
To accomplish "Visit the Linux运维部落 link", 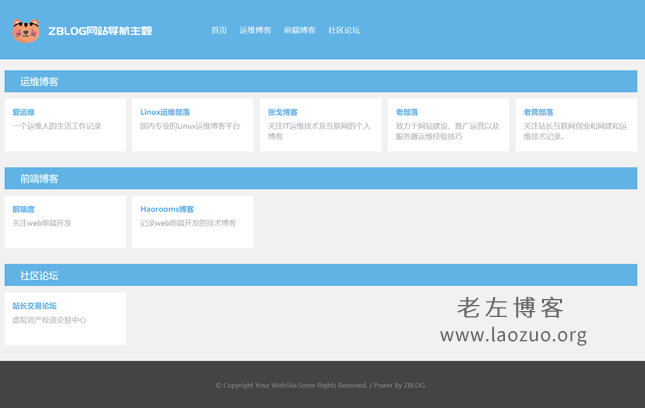I will click(x=165, y=113).
